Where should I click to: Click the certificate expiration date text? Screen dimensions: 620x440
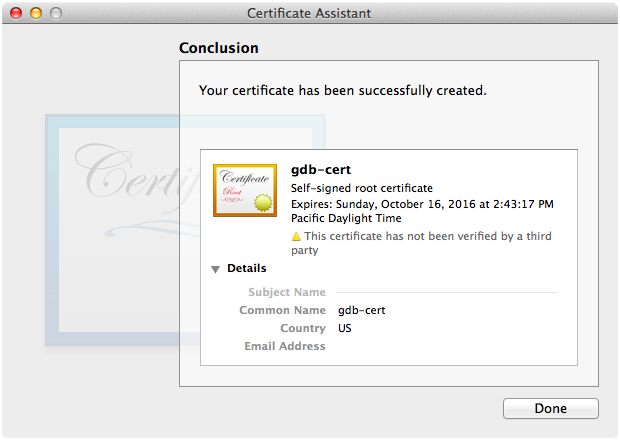point(421,204)
